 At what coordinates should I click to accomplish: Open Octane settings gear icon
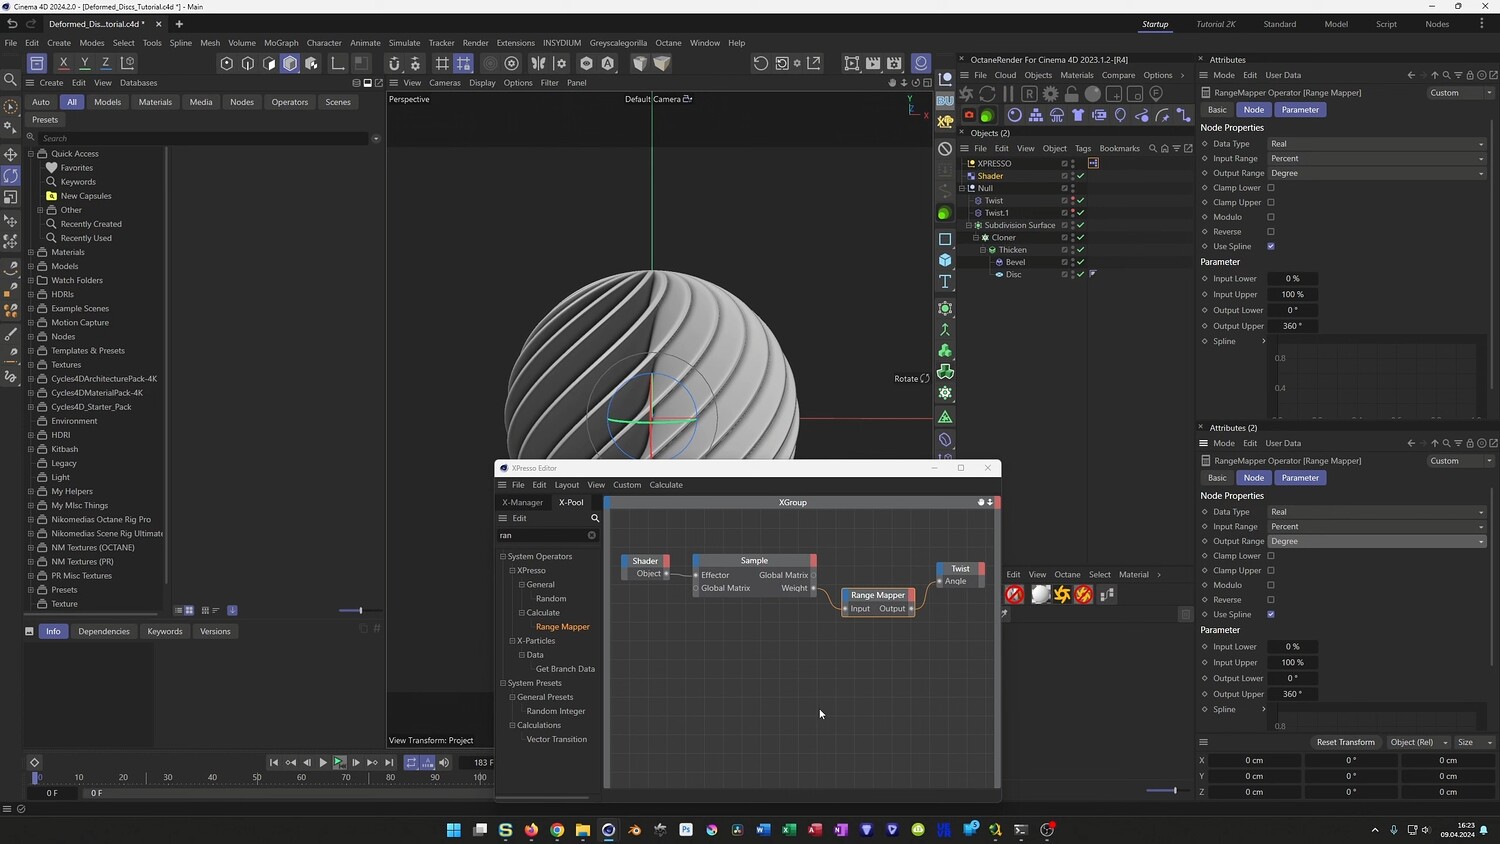(x=1050, y=94)
